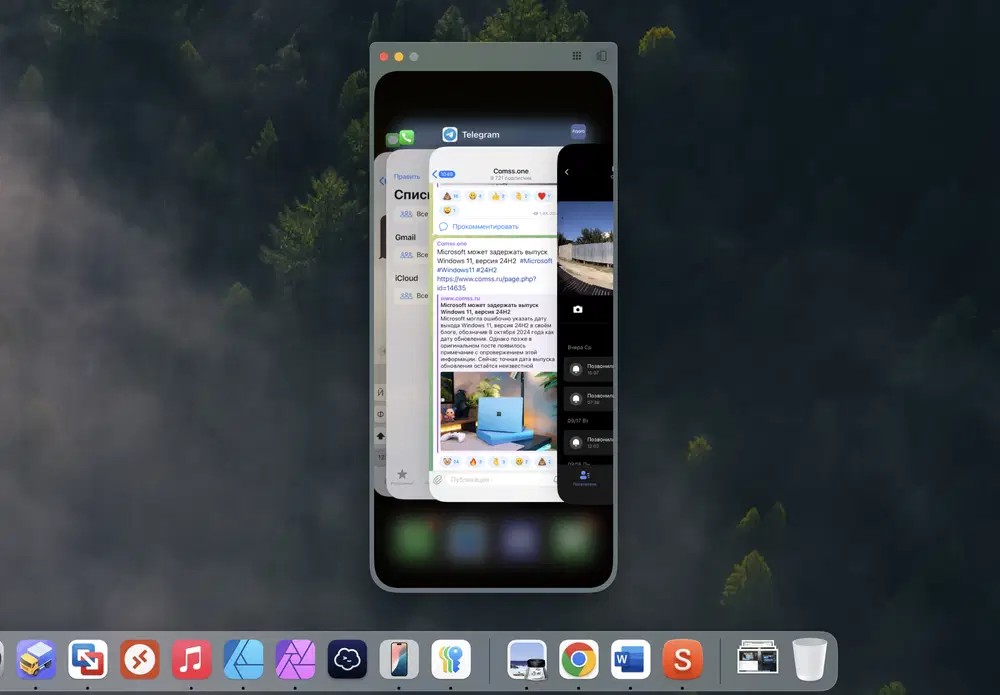Open the Позвонили event at 16:07
Viewport: 1000px width, 695px height.
point(588,369)
